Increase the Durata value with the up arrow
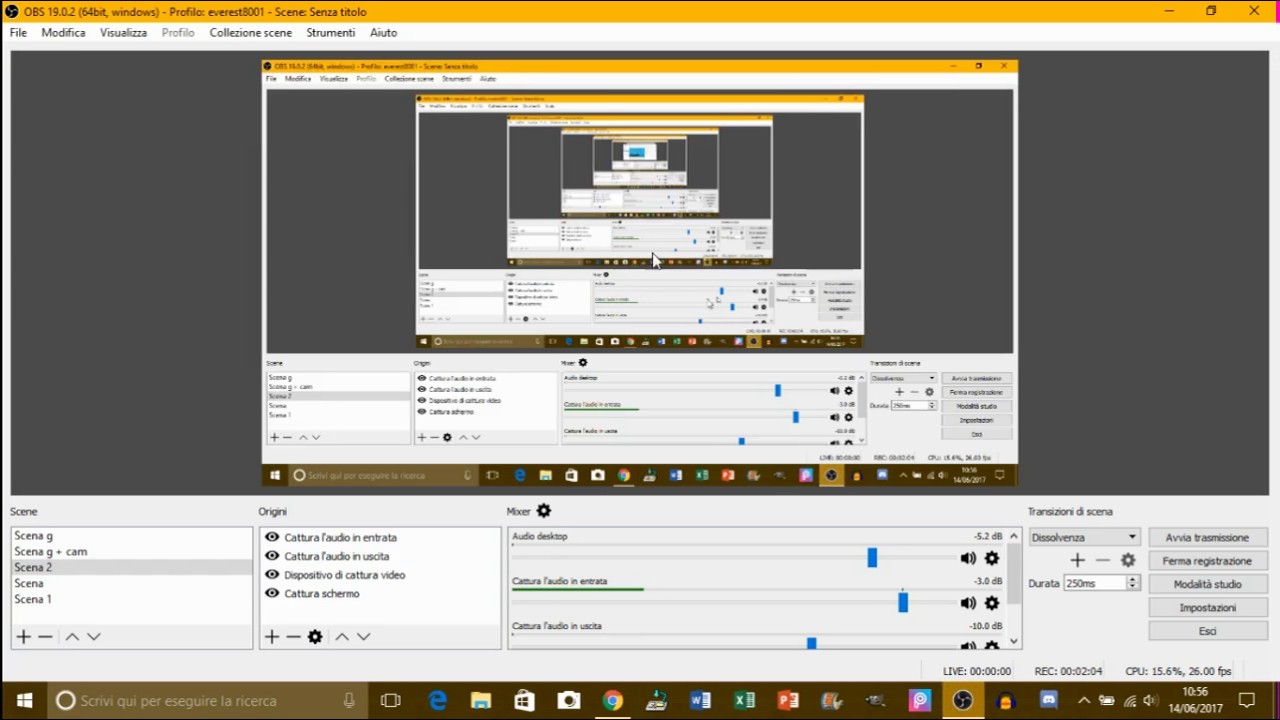 (1132, 579)
